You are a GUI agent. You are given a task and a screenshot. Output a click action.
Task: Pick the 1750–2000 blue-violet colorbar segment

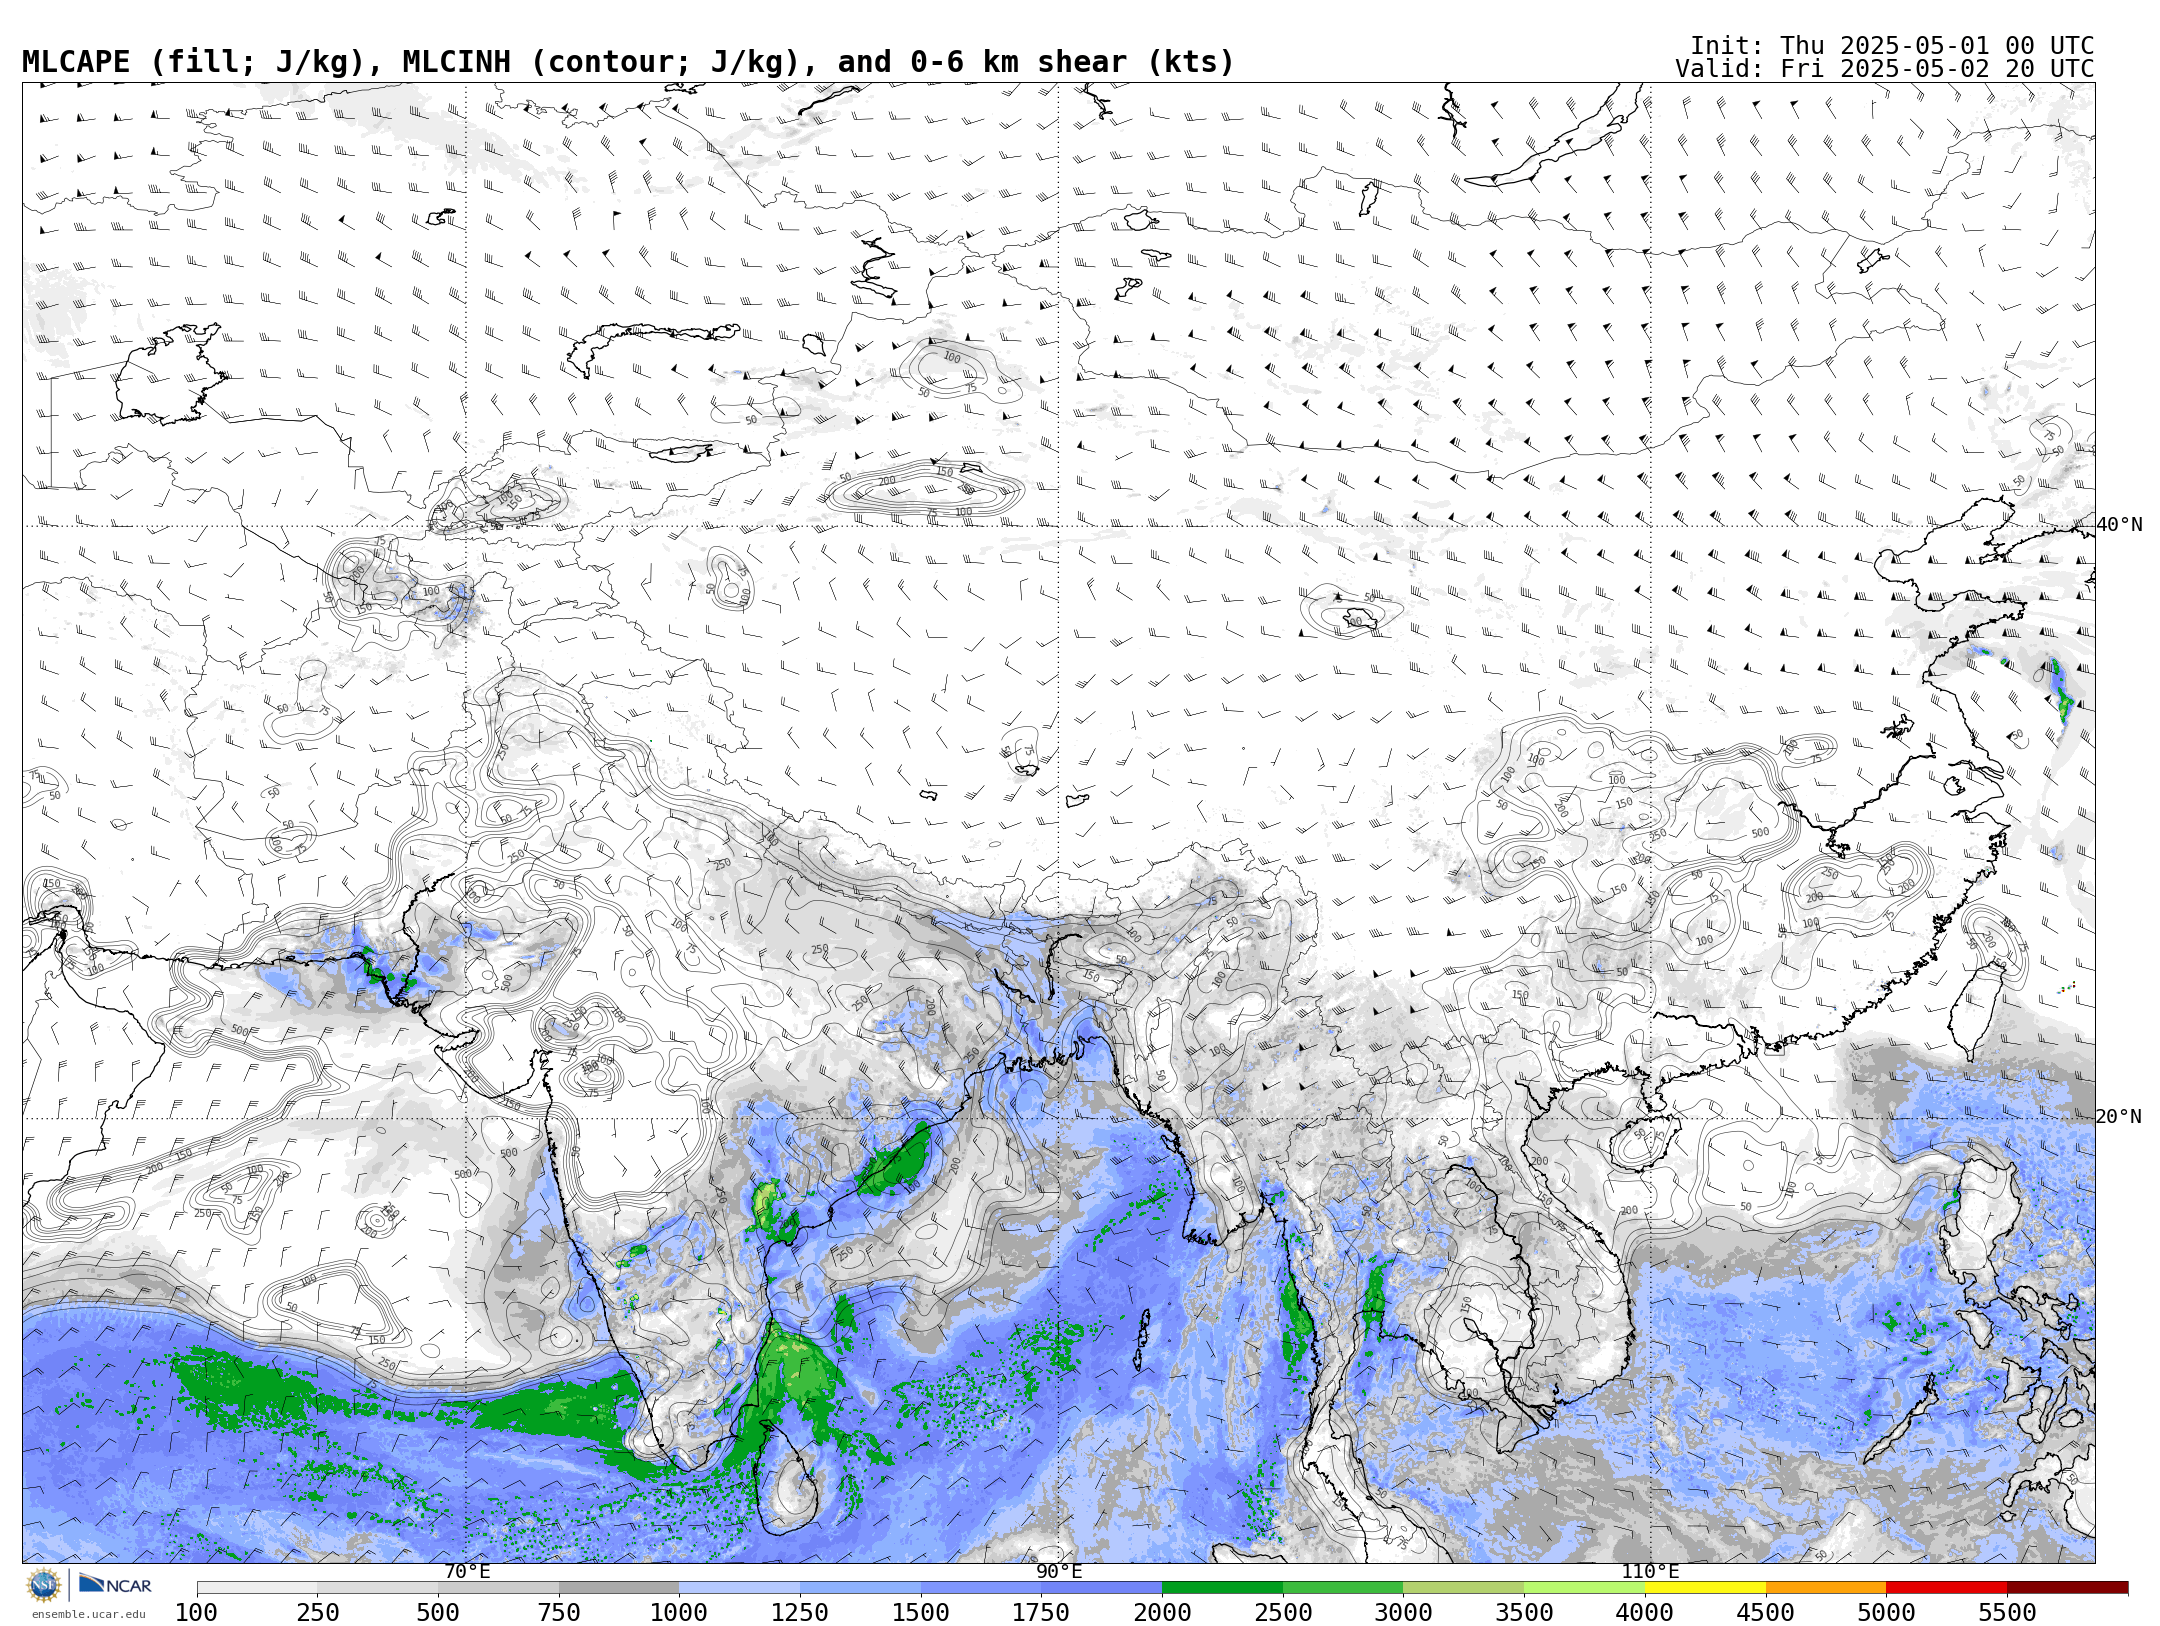tap(1102, 1587)
